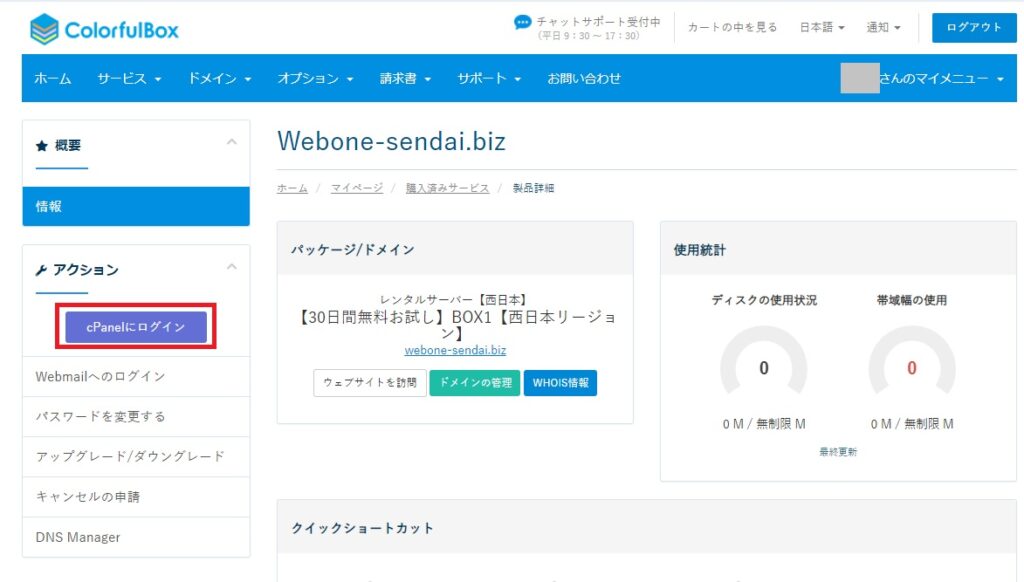The width and height of the screenshot is (1024, 582).
Task: View カートの中を見る cart link
Action: (x=732, y=27)
